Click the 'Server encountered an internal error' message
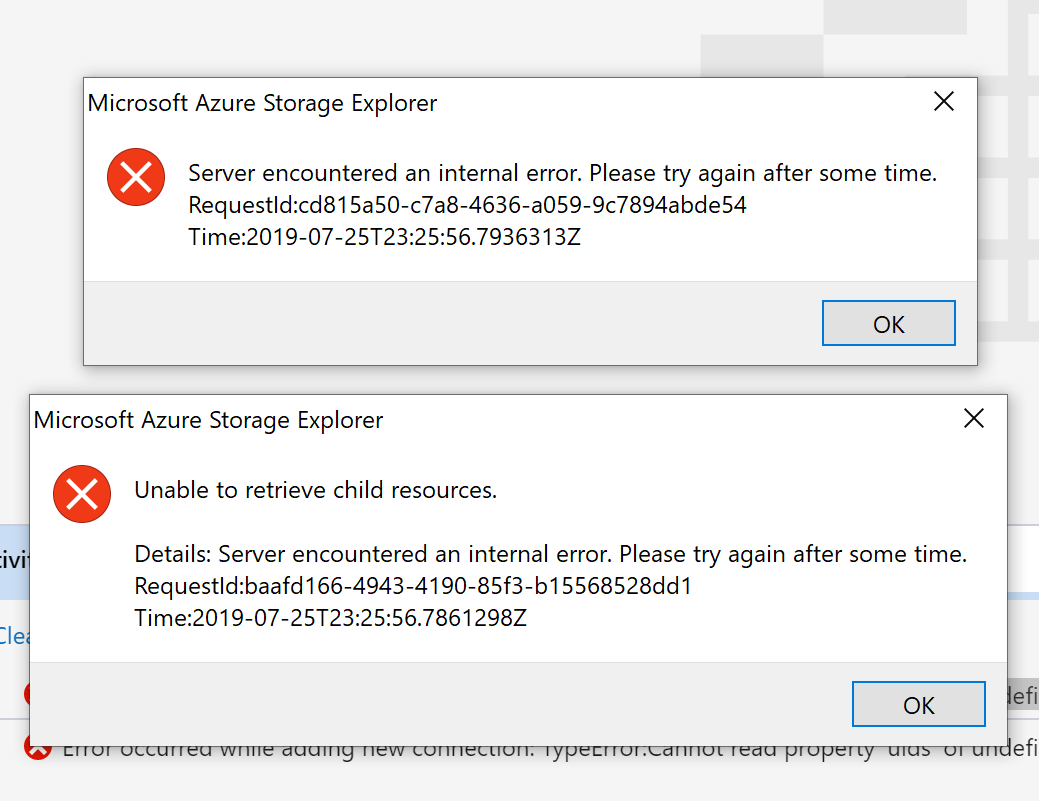The width and height of the screenshot is (1039, 801). (x=560, y=172)
